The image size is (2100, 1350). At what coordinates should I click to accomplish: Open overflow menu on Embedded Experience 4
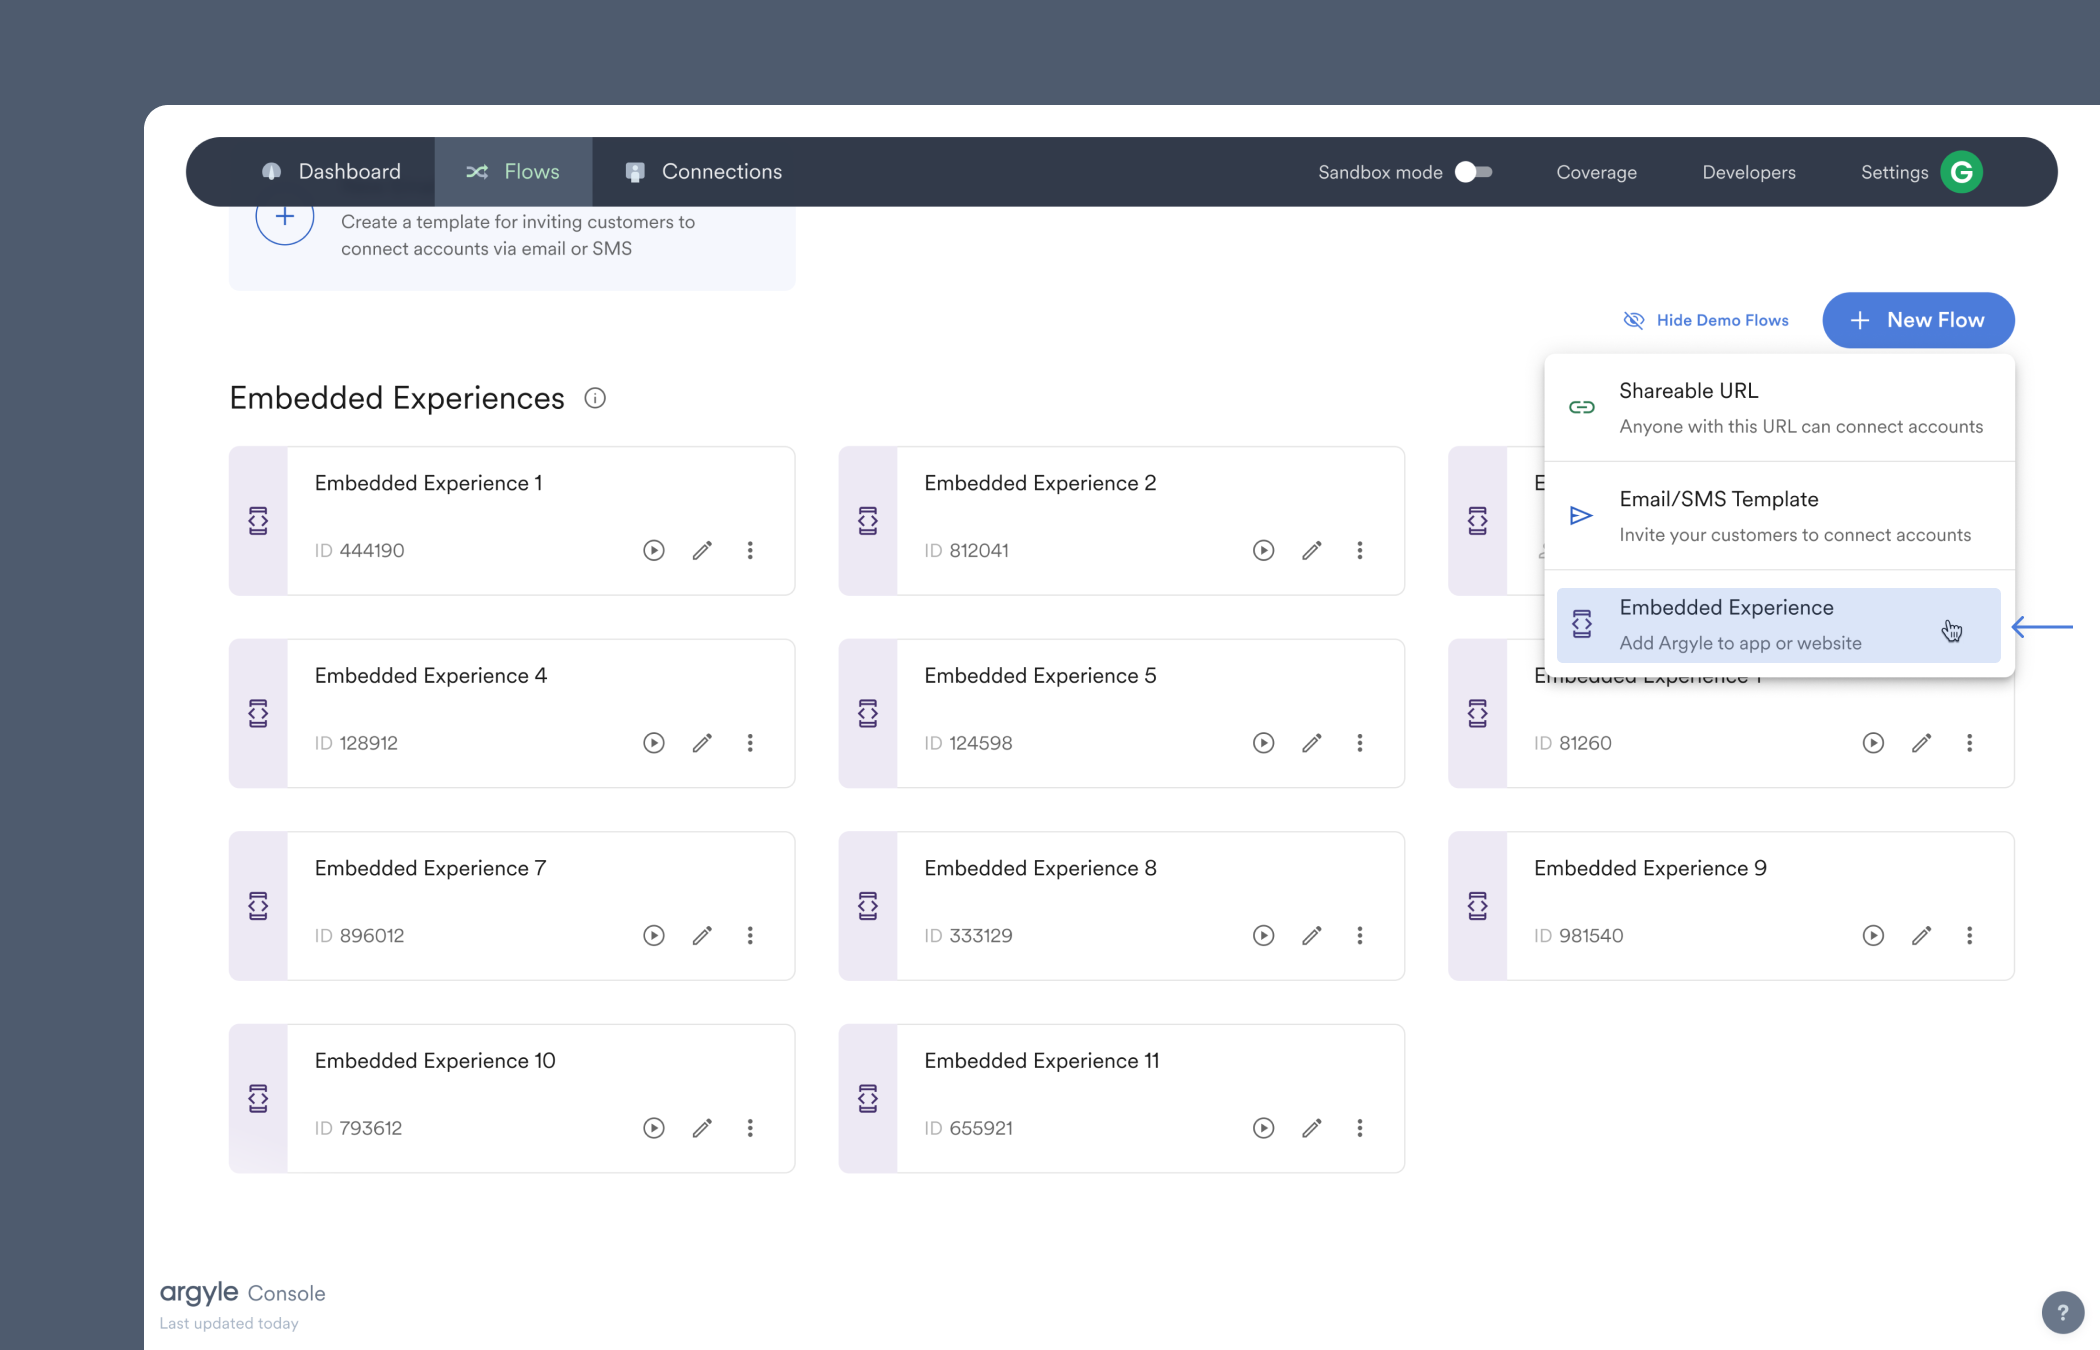[750, 743]
